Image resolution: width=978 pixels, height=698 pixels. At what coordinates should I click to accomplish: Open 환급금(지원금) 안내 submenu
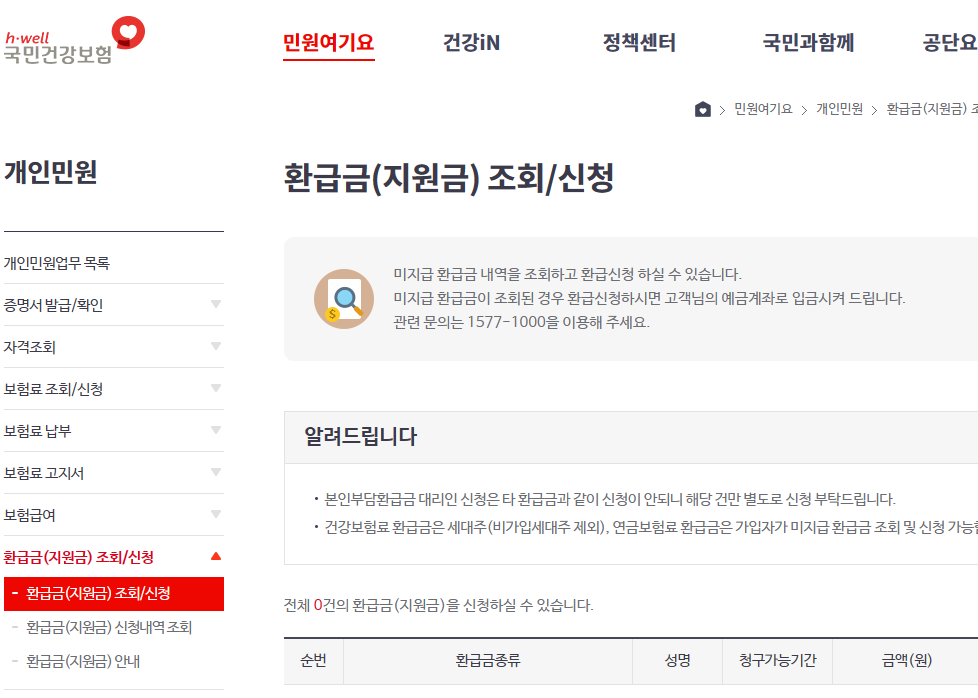[x=83, y=661]
